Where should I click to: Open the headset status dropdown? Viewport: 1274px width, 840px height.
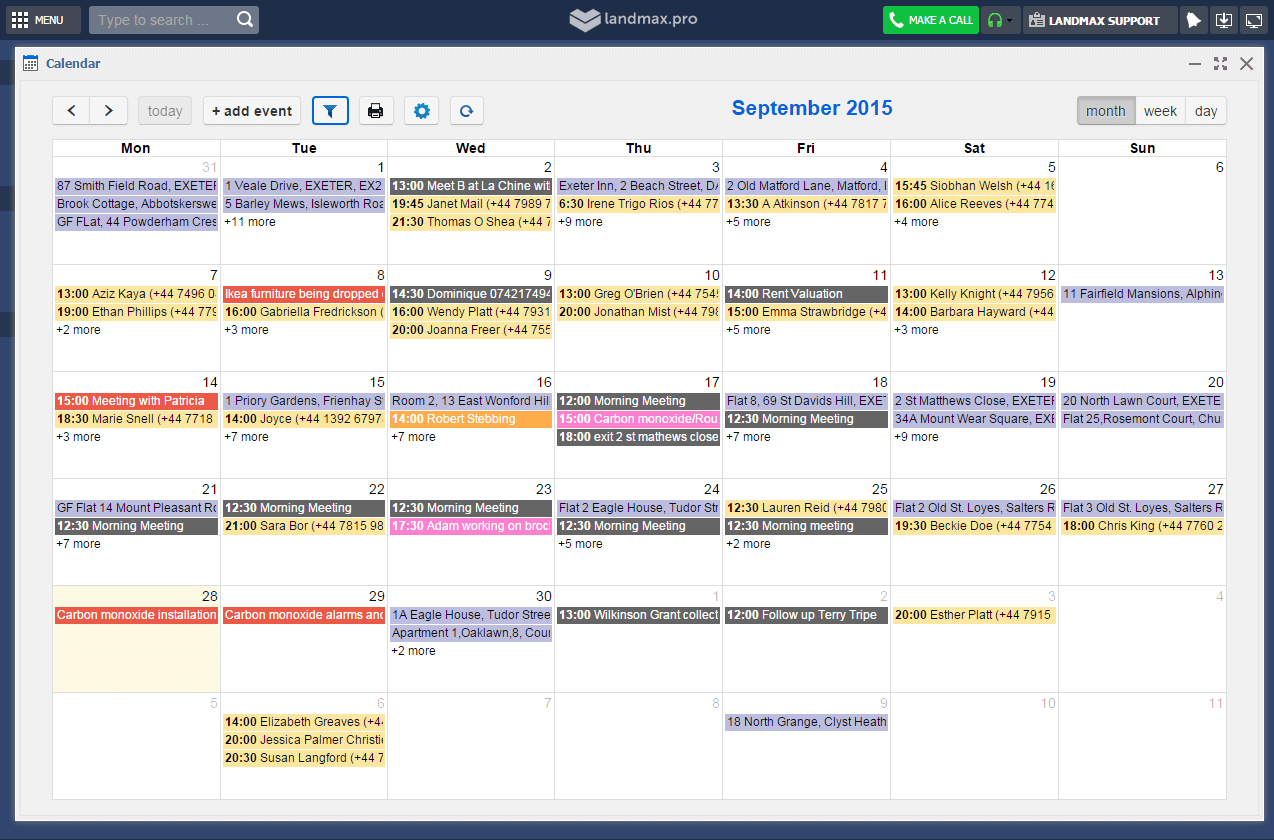1000,20
